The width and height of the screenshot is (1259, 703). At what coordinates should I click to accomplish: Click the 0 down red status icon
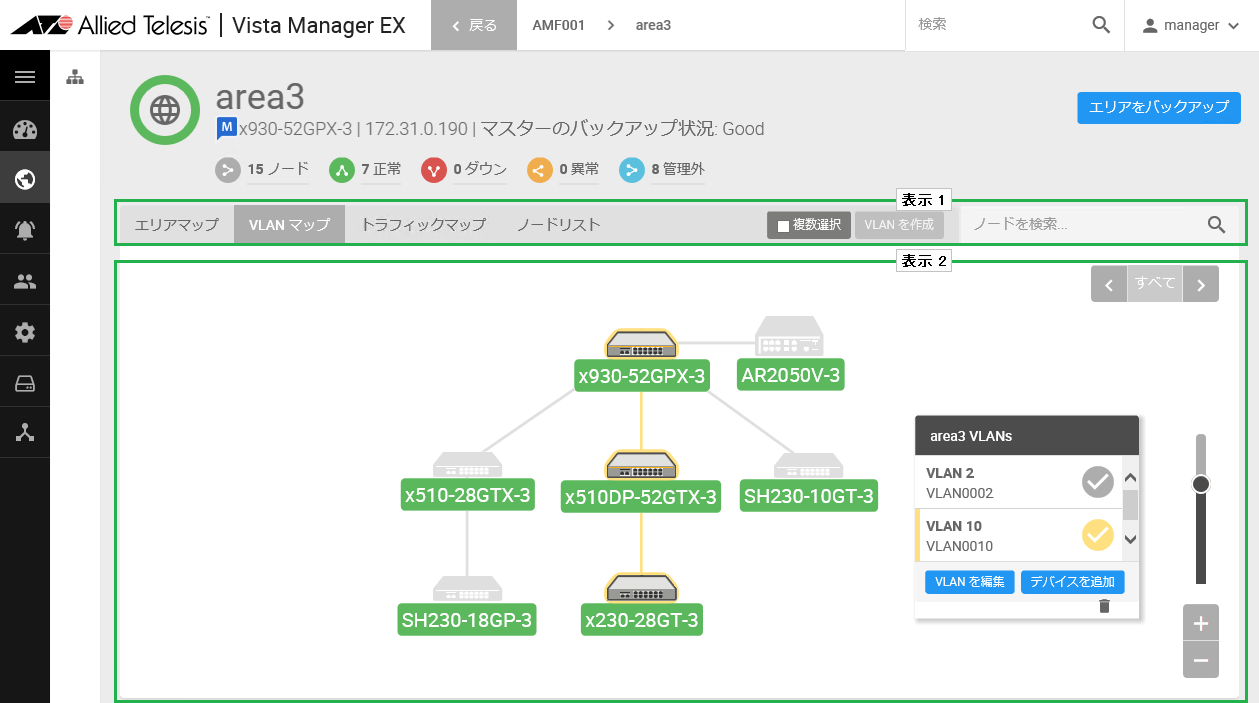click(x=434, y=170)
